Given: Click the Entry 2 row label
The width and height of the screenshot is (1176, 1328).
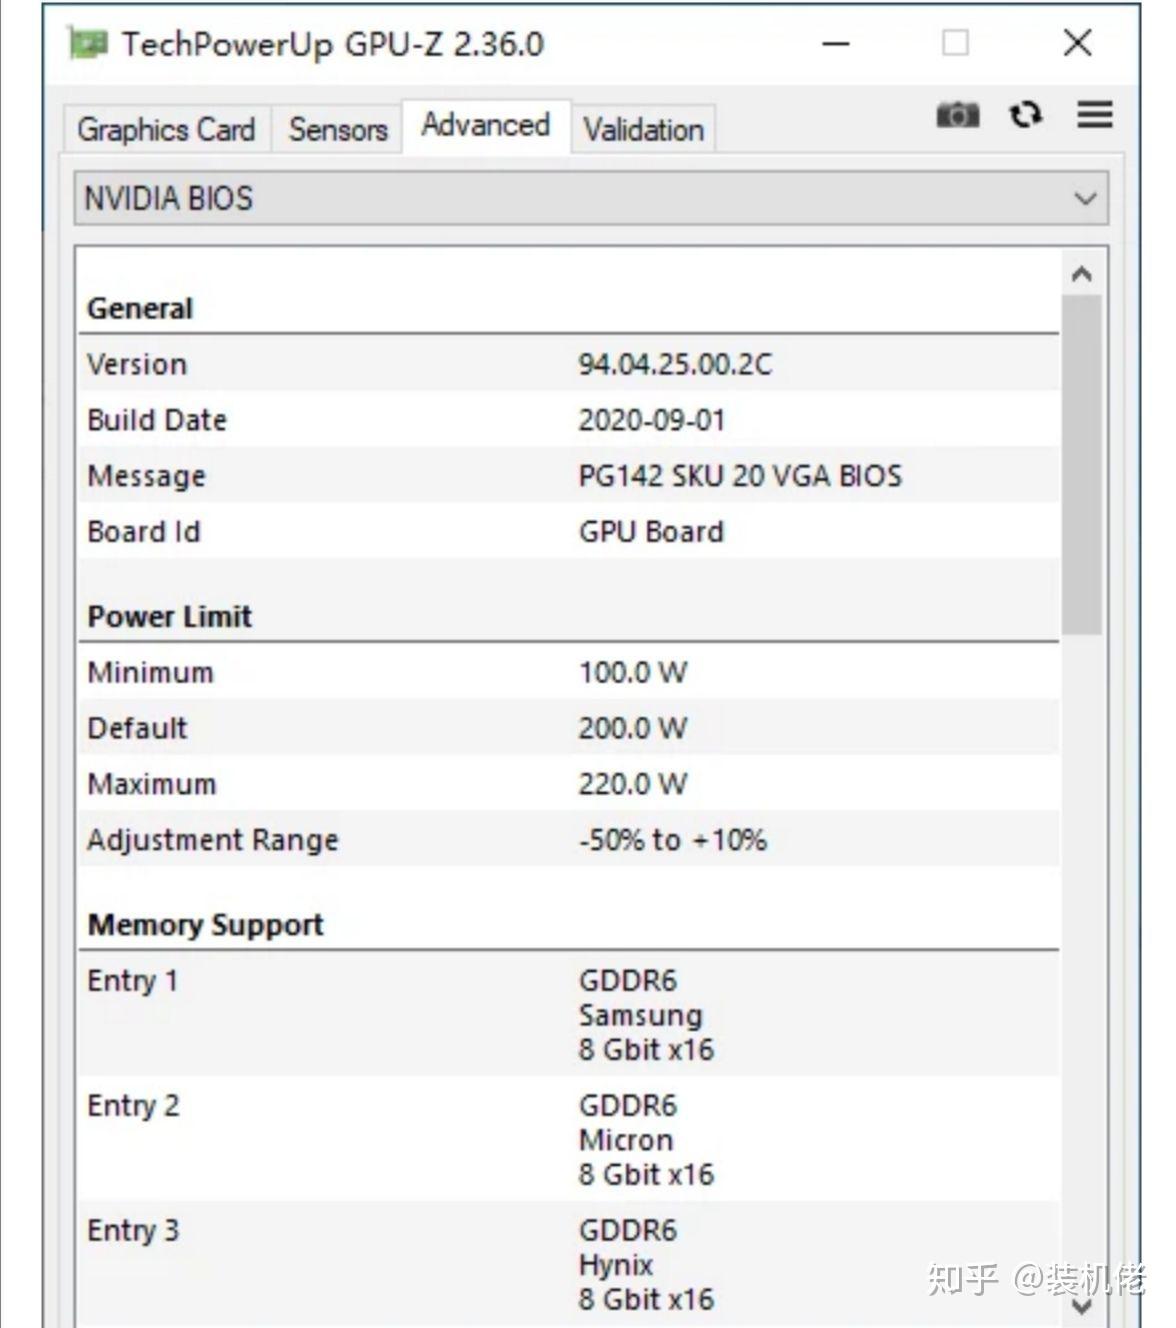Looking at the screenshot, I should point(133,1106).
